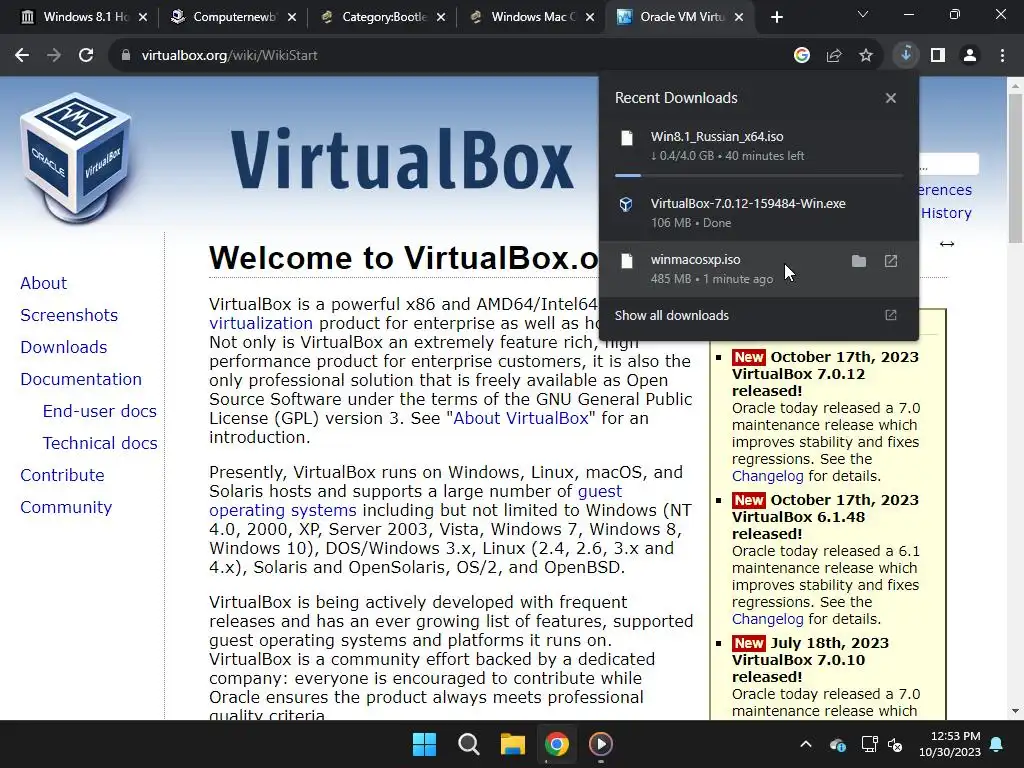Screen dimensions: 1024x768
Task: Open the browser side panel
Action: pos(938,56)
